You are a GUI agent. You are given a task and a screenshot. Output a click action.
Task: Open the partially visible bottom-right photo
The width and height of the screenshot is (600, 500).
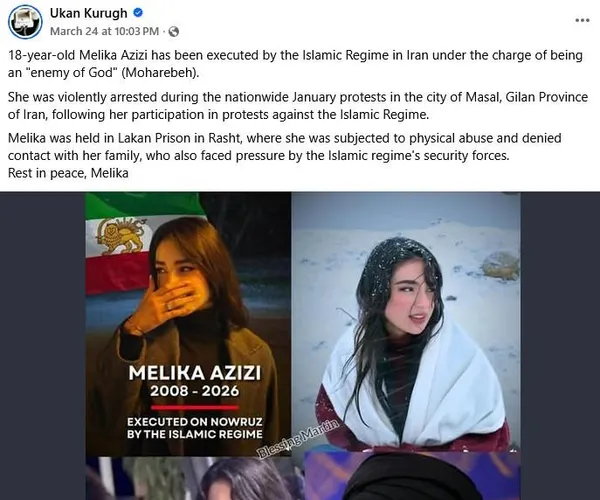(412, 476)
